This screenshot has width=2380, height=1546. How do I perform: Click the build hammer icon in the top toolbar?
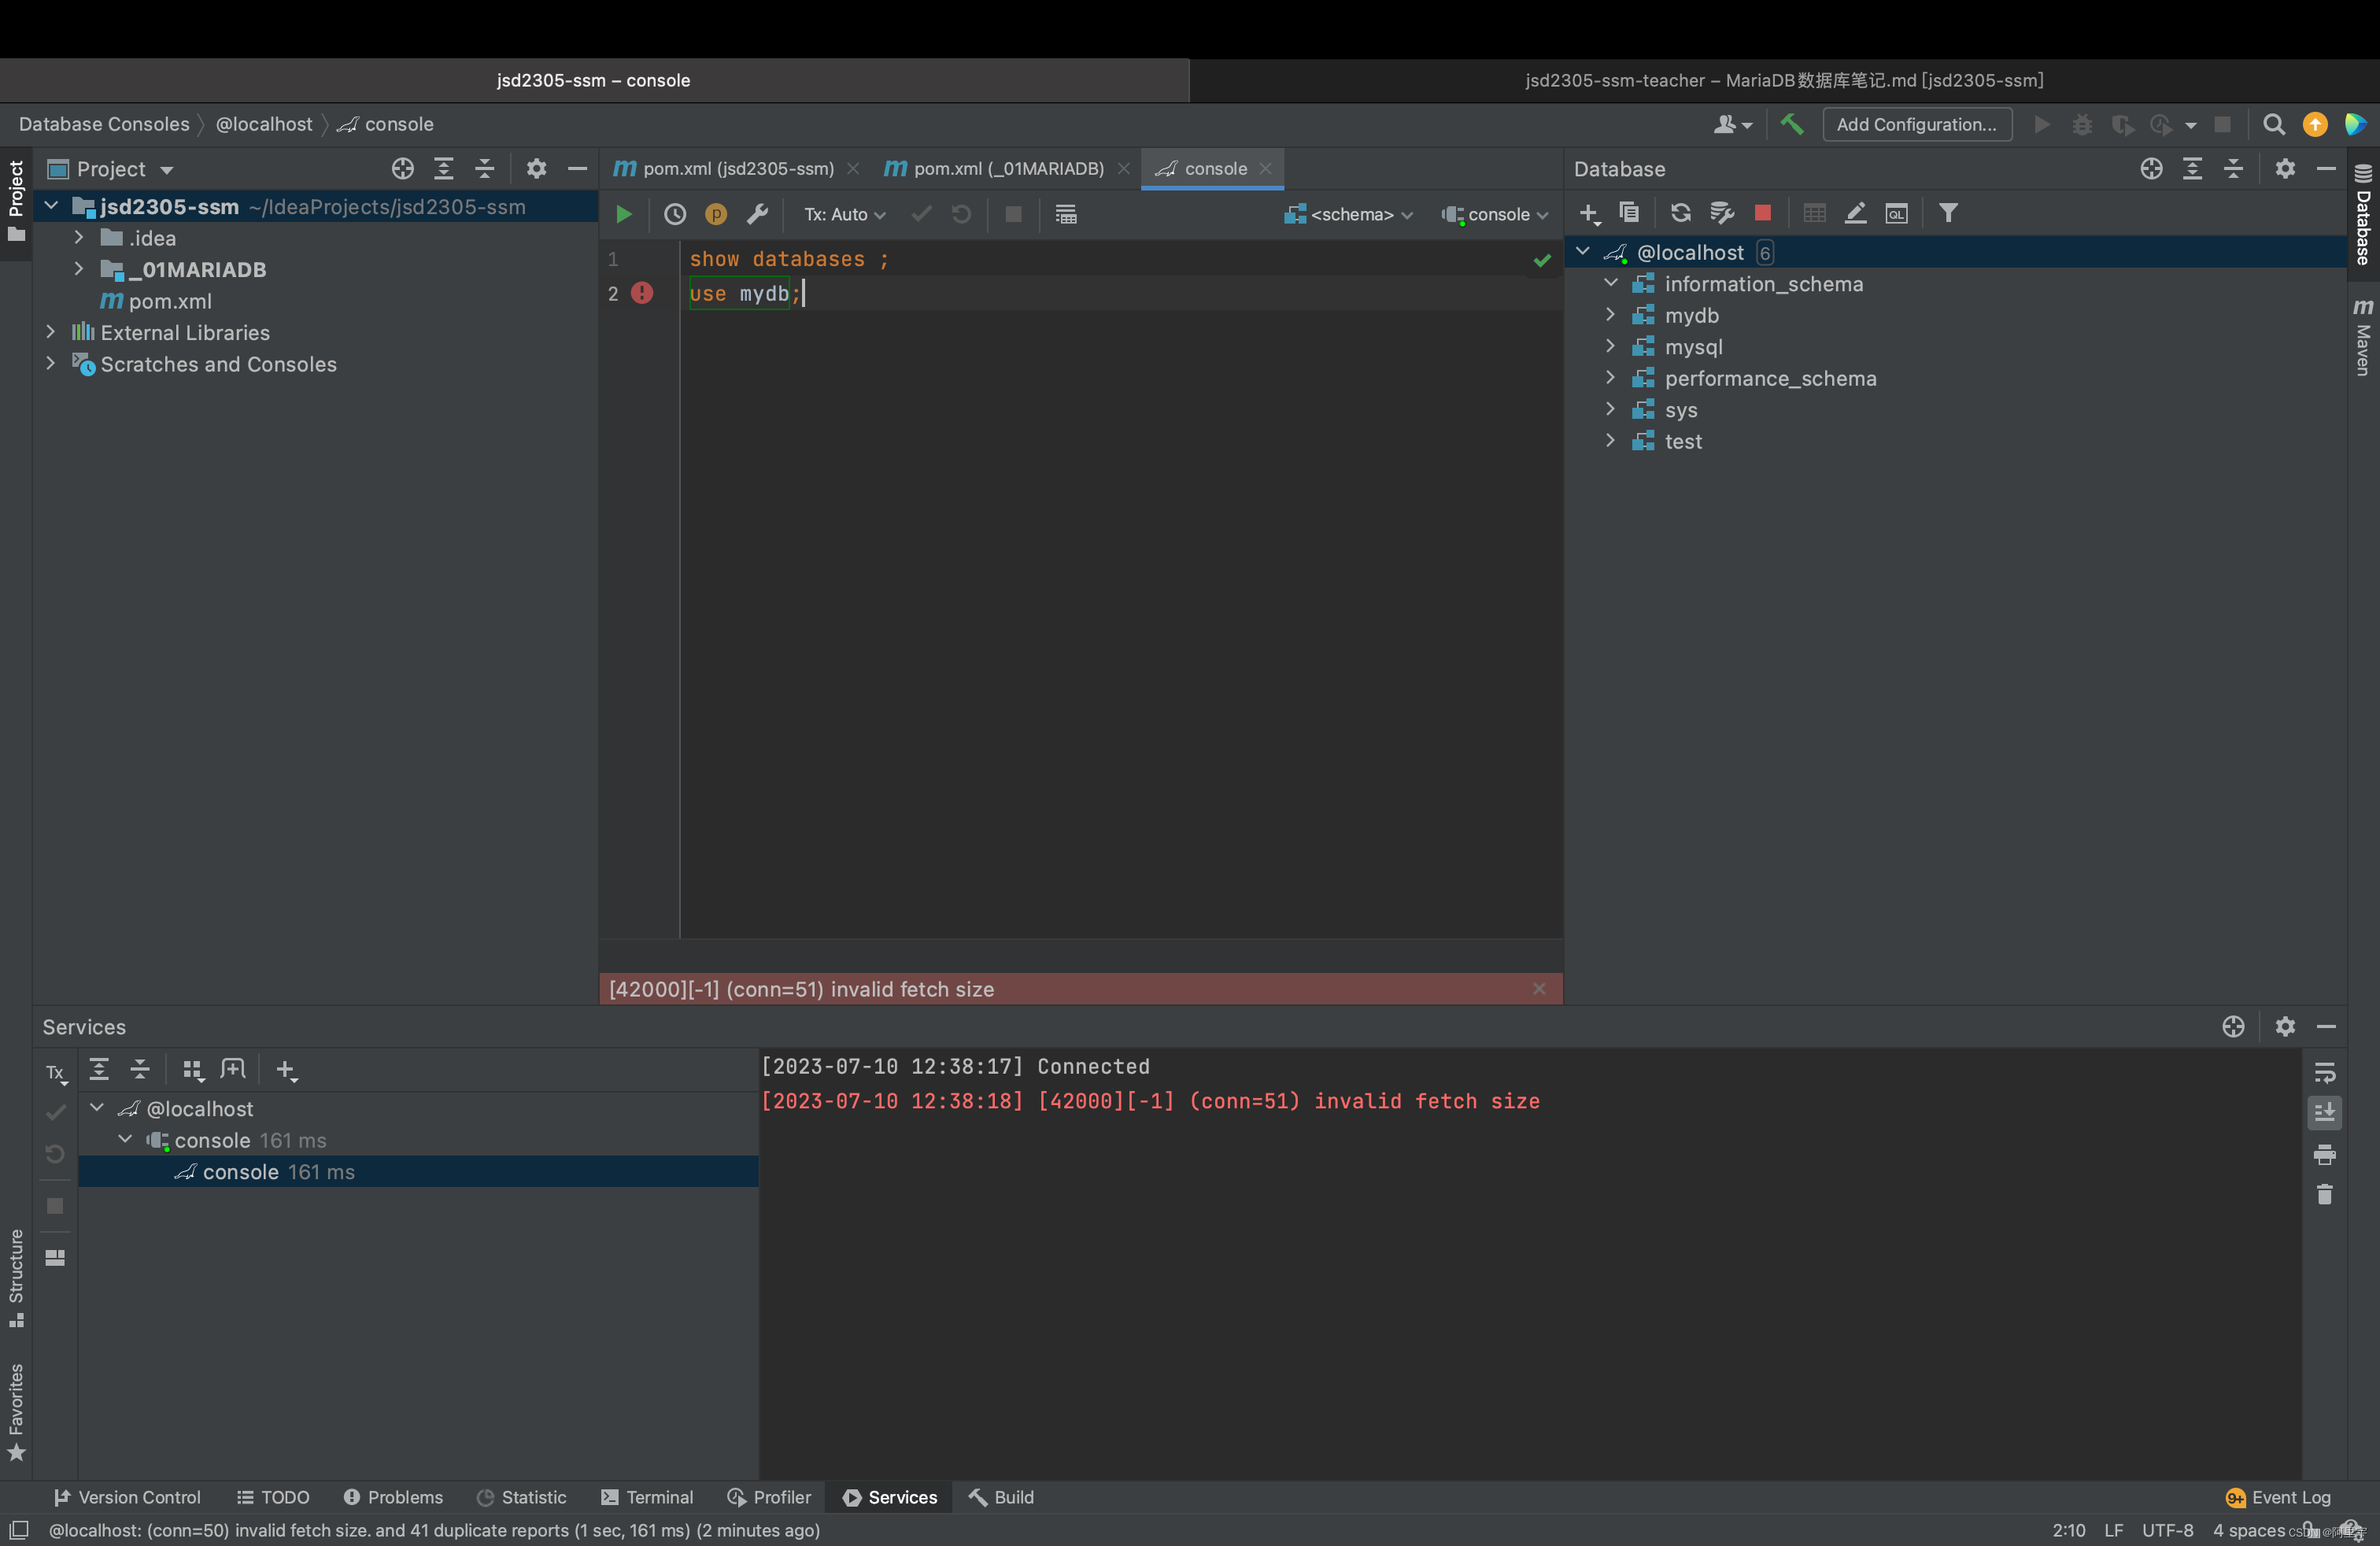[1791, 124]
